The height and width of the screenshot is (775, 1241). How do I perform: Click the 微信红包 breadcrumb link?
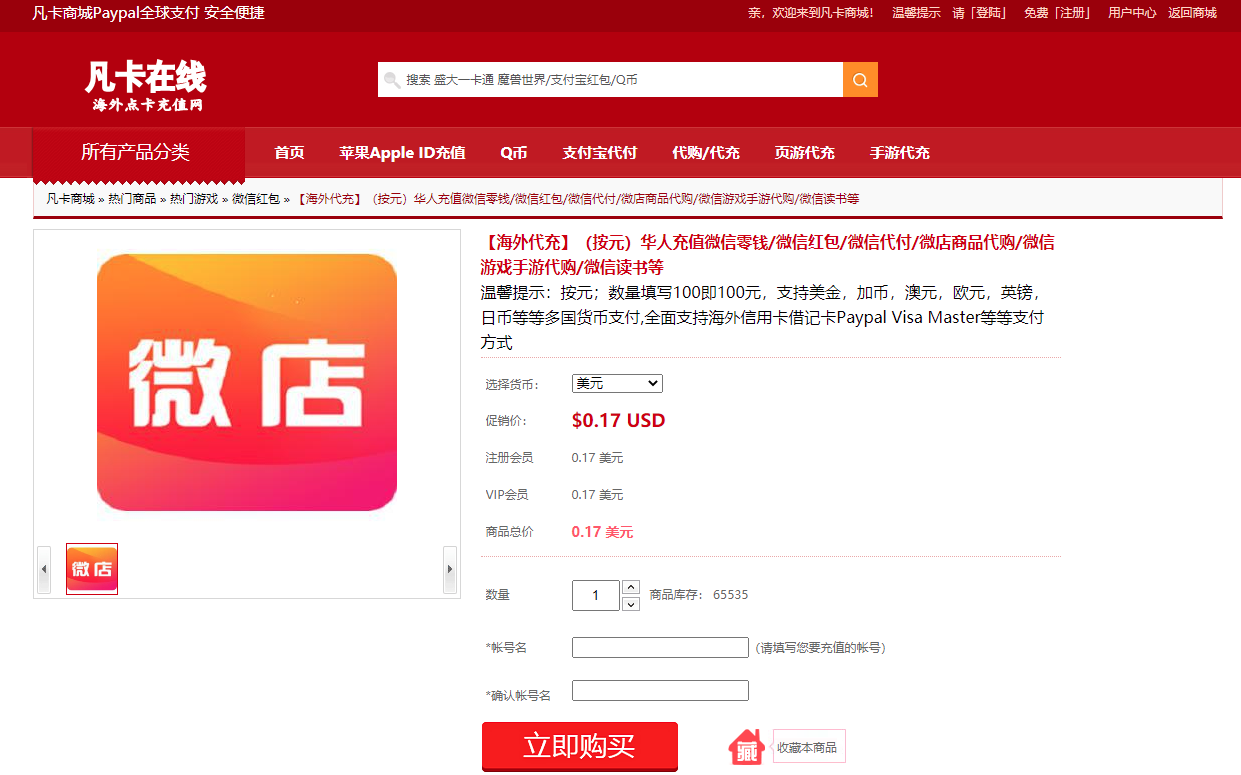click(x=256, y=199)
